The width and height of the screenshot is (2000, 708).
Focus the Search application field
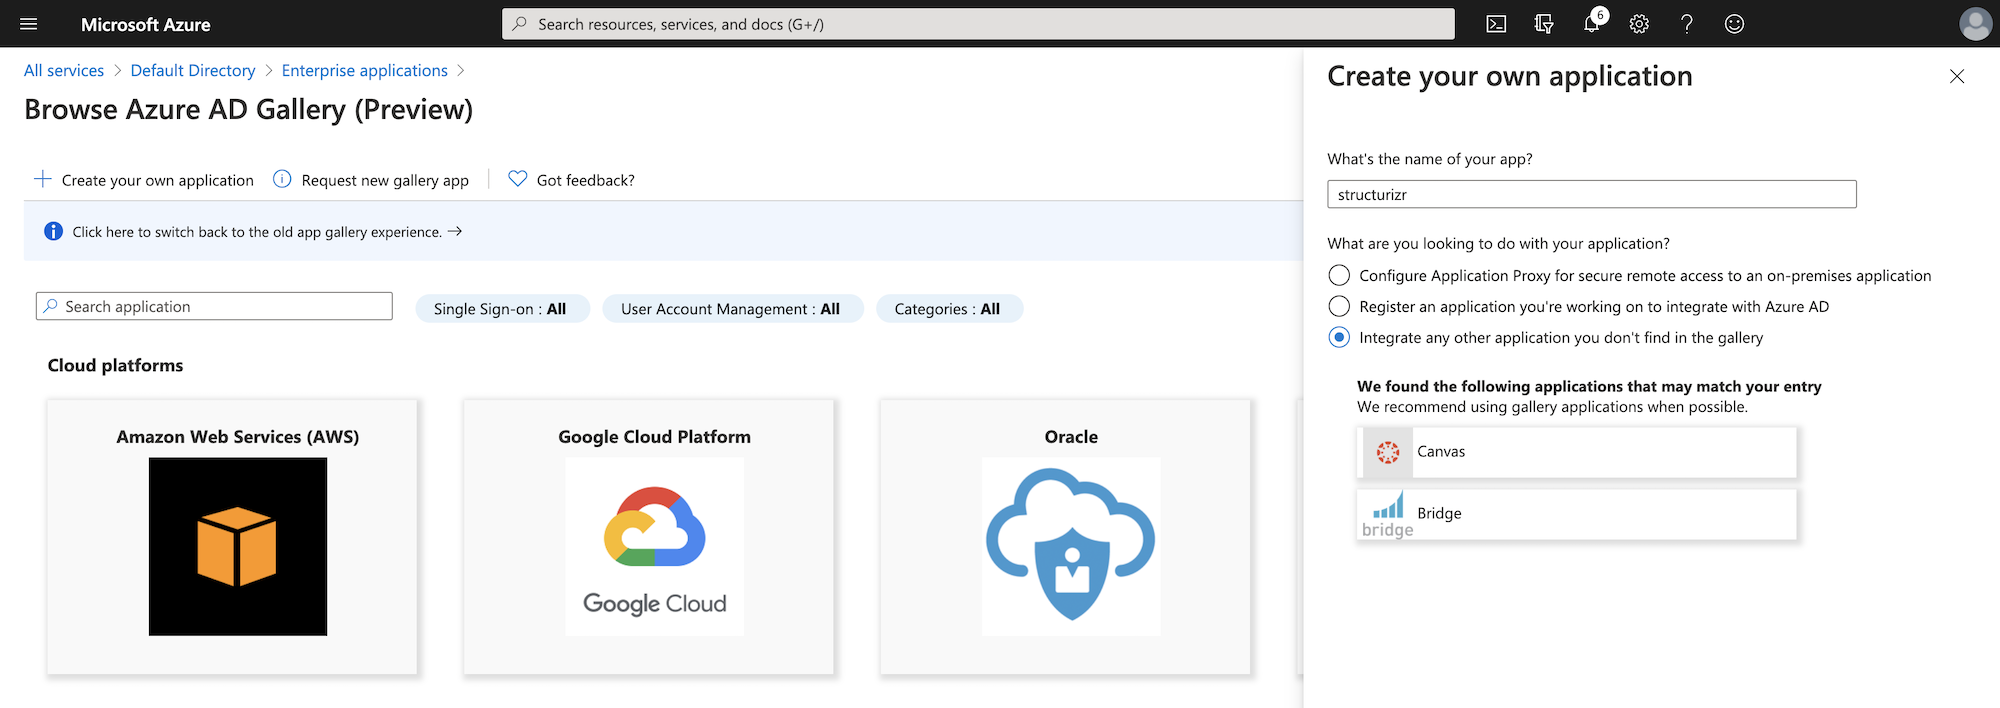[x=214, y=306]
